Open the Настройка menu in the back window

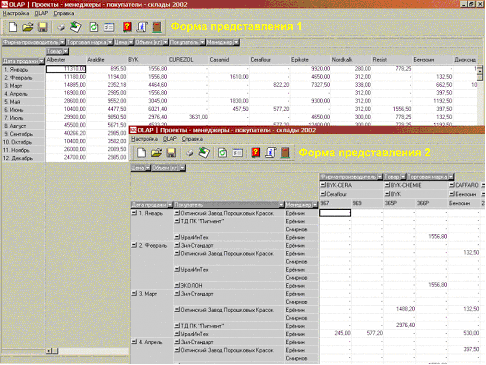(x=16, y=13)
